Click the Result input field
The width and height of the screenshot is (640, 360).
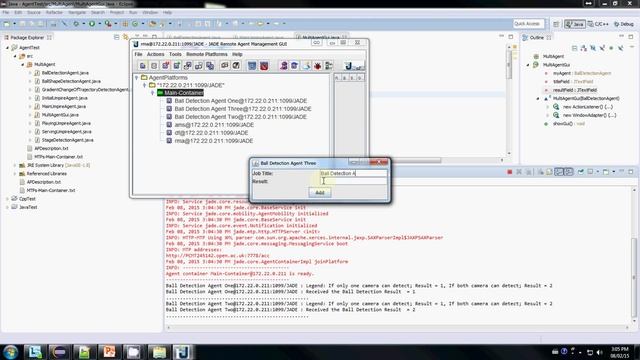(353, 181)
